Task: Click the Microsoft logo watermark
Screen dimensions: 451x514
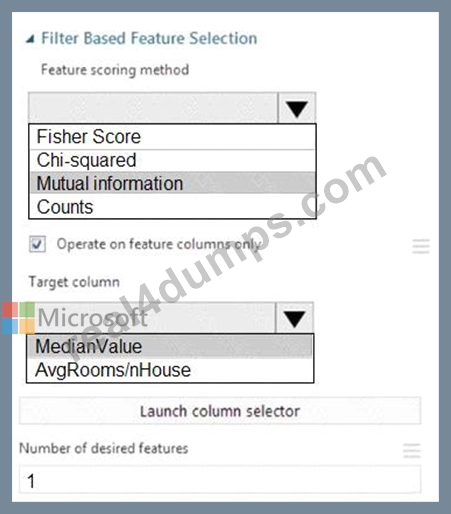Action: pos(18,318)
